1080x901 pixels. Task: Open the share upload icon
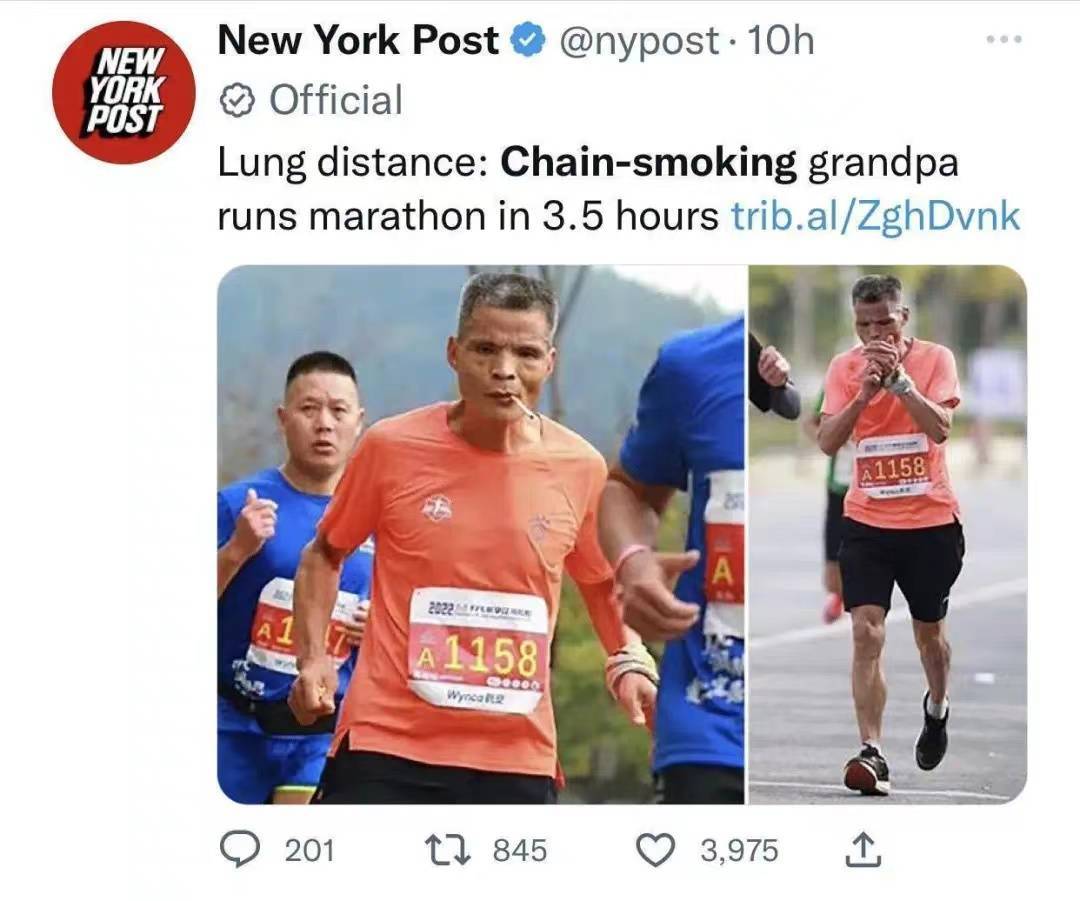pos(863,849)
